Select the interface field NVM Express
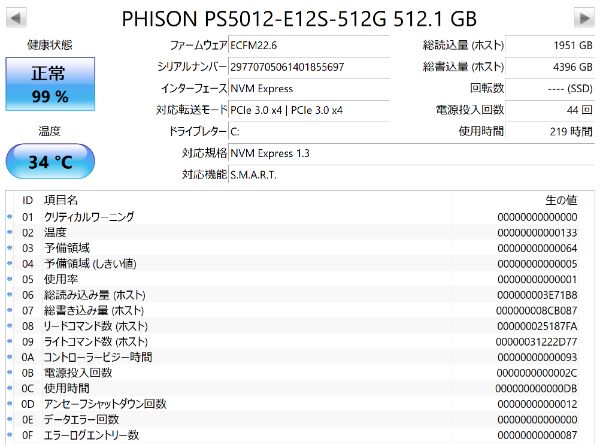The width and height of the screenshot is (600, 445). (309, 88)
